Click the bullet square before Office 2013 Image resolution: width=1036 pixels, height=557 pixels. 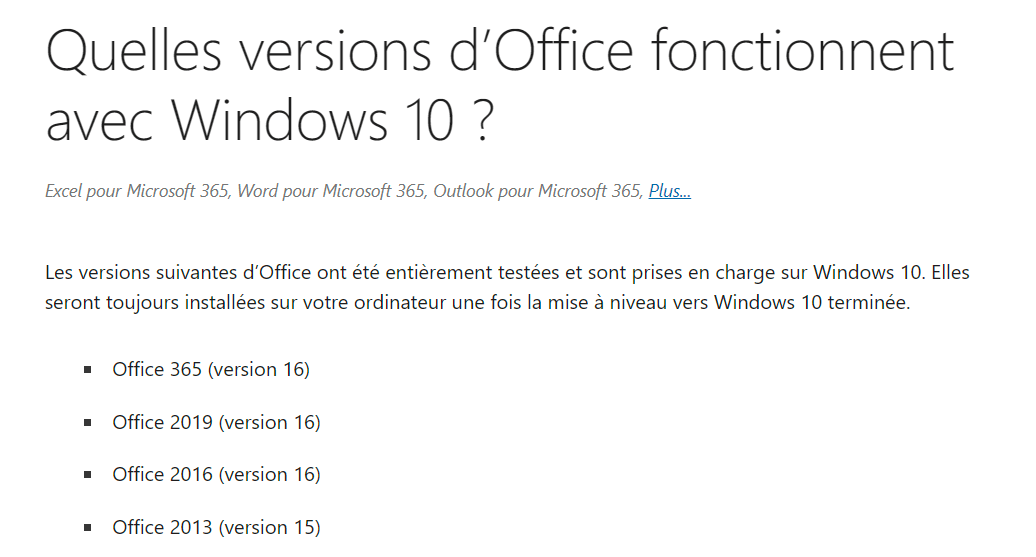[88, 528]
